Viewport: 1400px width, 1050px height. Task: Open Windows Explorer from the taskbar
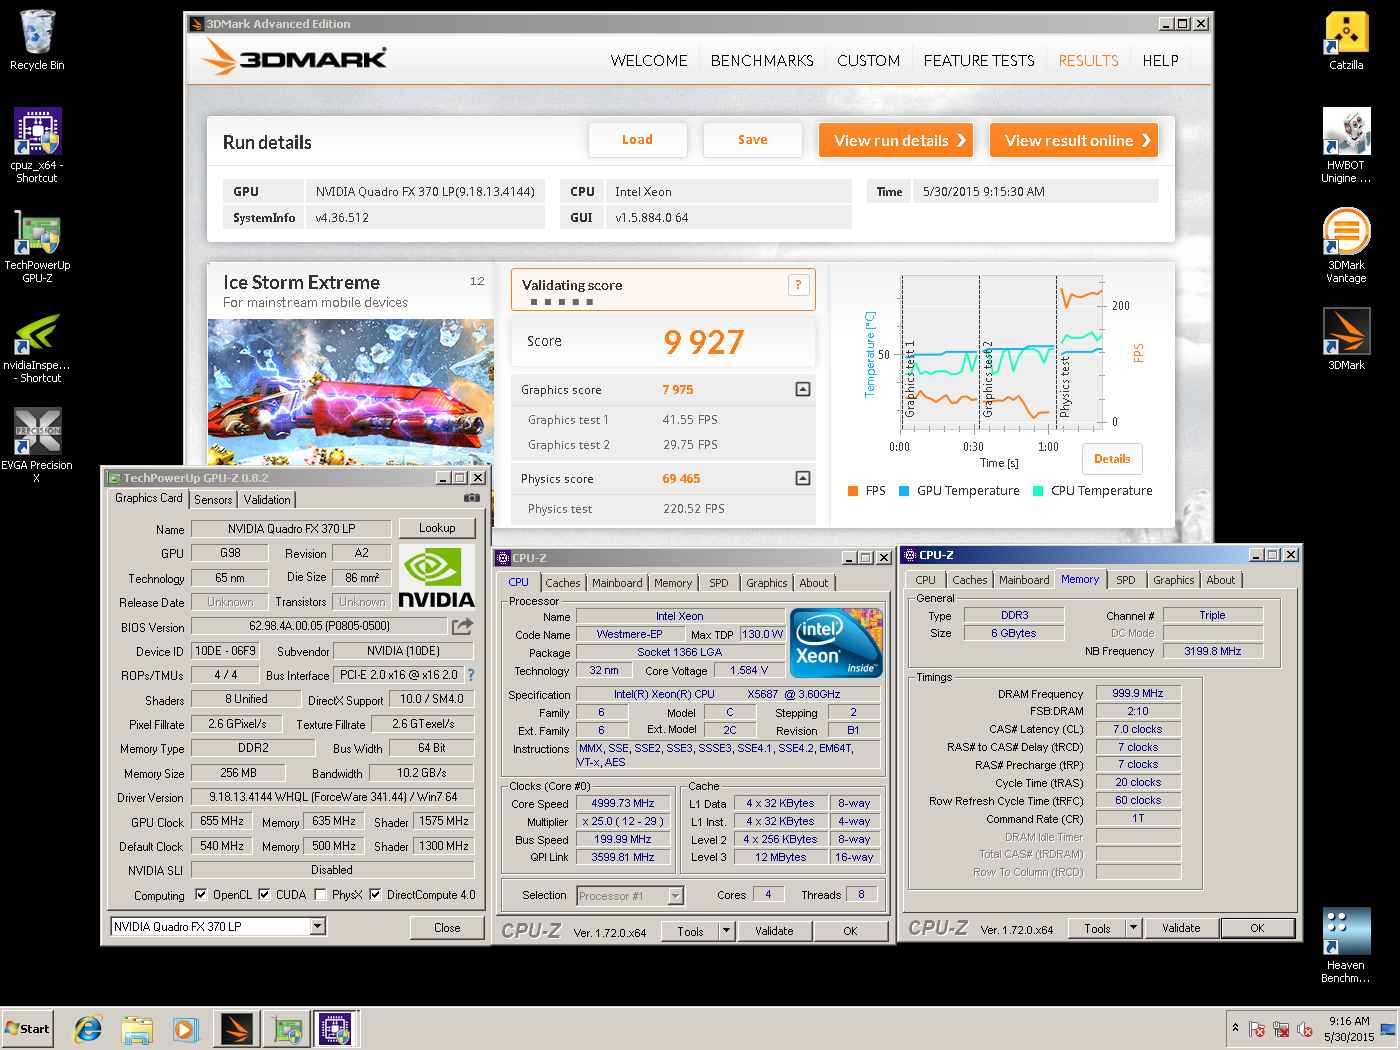(137, 1028)
